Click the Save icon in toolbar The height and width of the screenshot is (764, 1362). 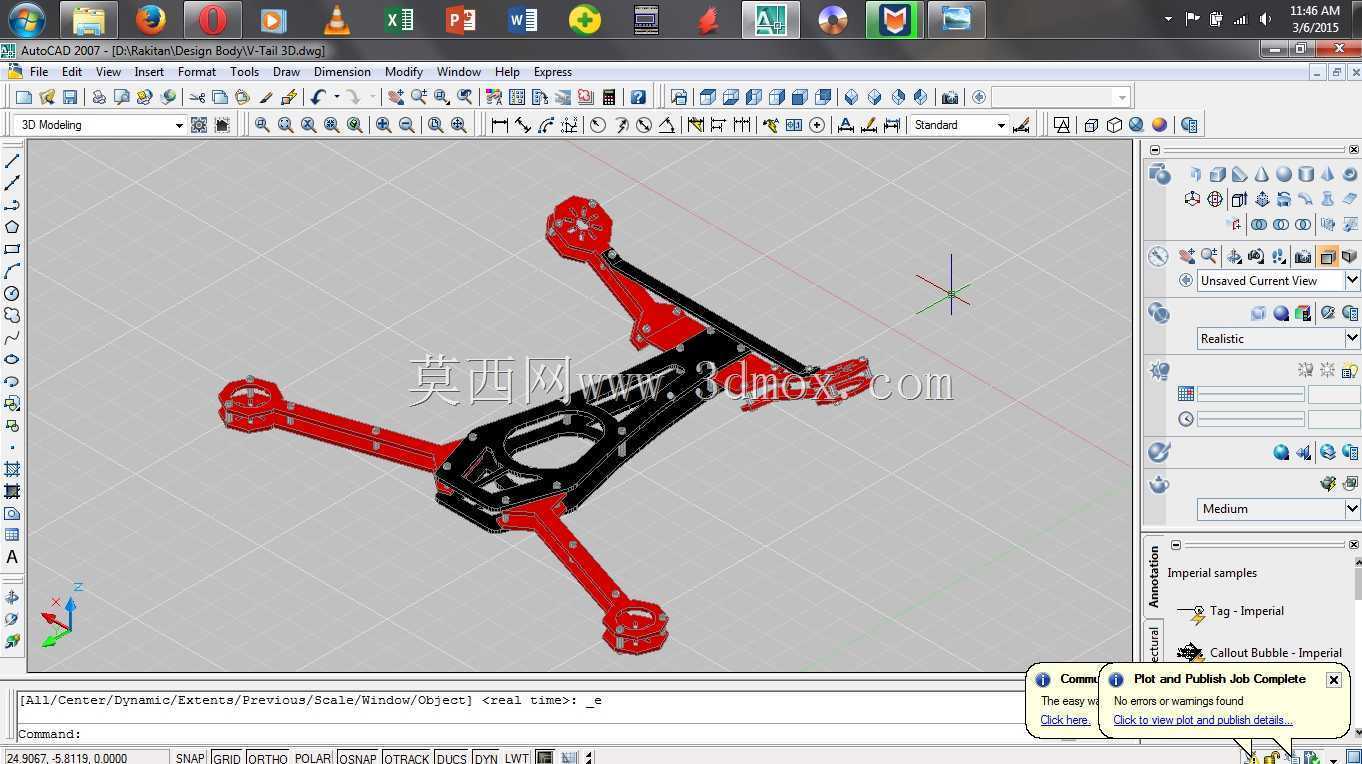[x=70, y=97]
